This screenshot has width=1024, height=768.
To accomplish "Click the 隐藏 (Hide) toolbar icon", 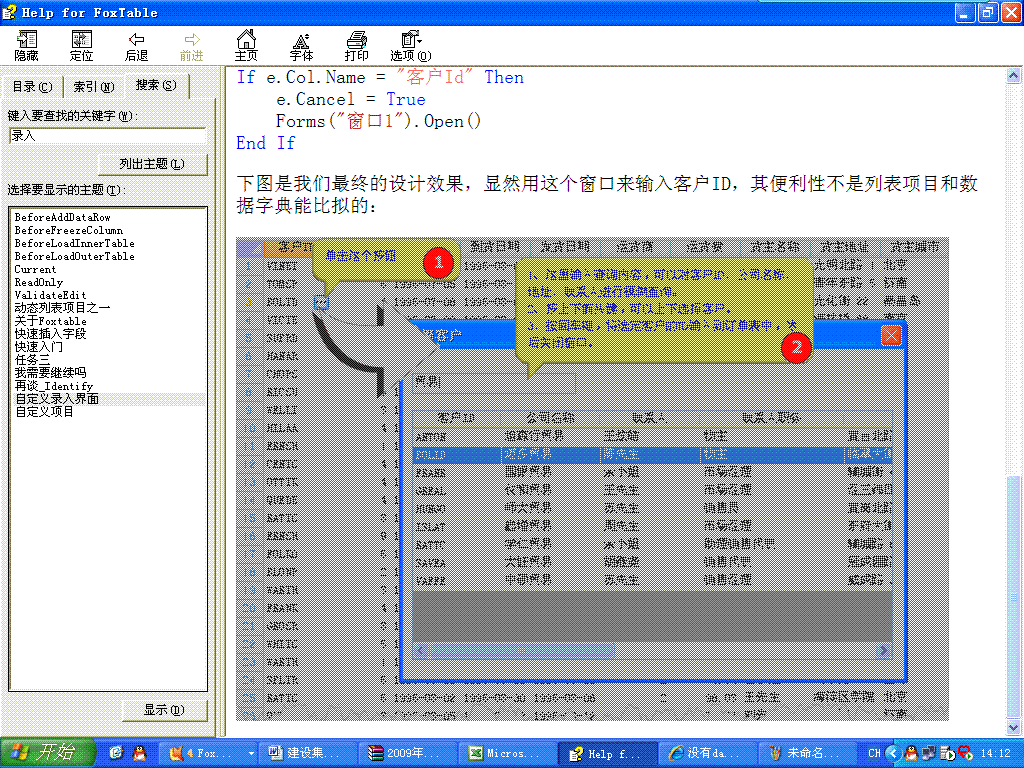I will click(x=27, y=46).
